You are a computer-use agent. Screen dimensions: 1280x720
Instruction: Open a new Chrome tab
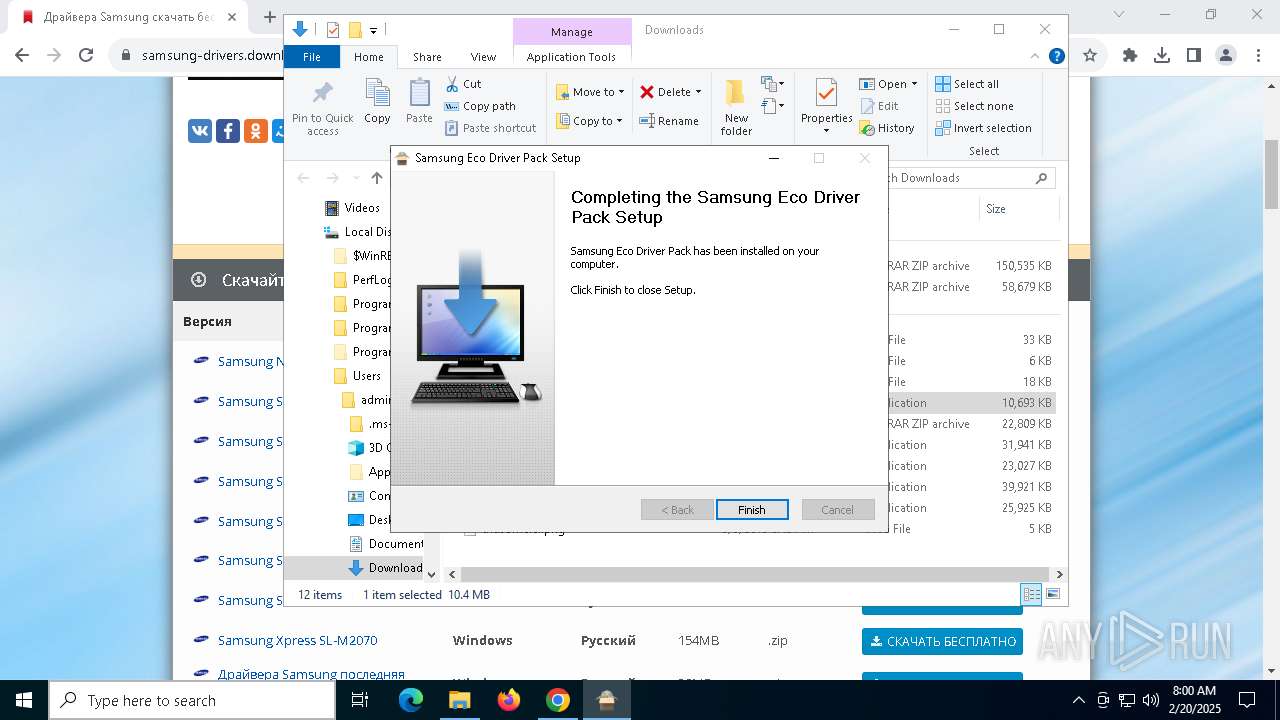coord(269,17)
